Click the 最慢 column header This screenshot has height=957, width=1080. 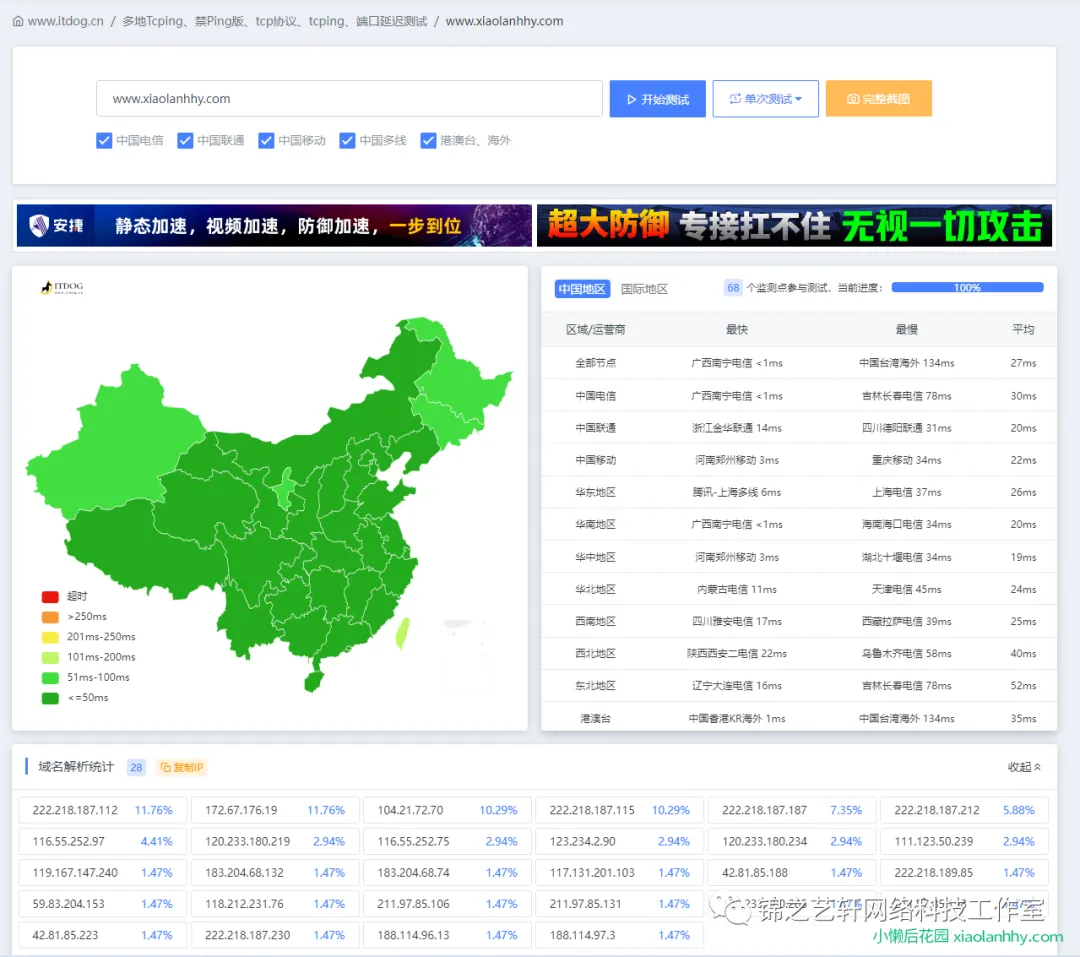[906, 329]
